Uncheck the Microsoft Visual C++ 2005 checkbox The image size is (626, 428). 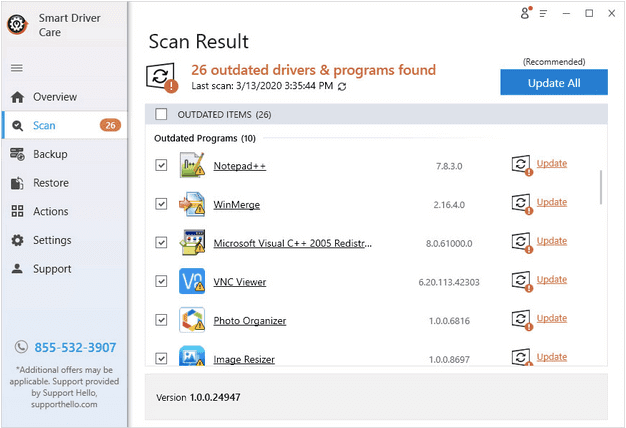pos(161,242)
